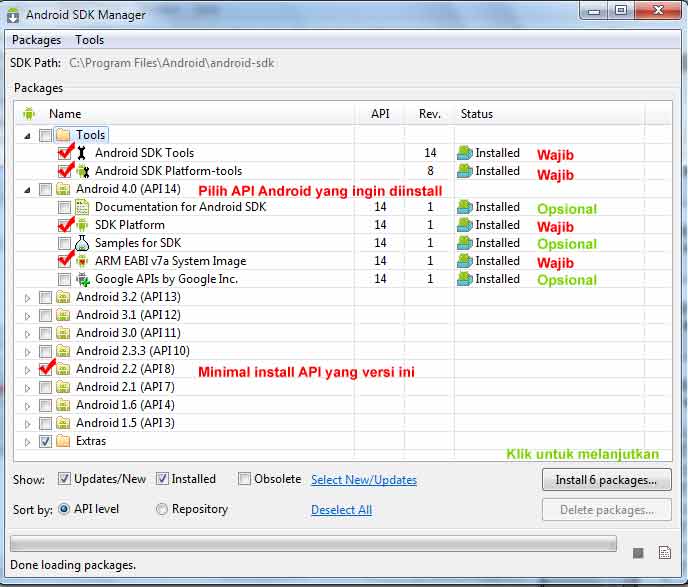Click the Android SDK Tools wrench icon
This screenshot has height=587, width=688.
point(82,153)
